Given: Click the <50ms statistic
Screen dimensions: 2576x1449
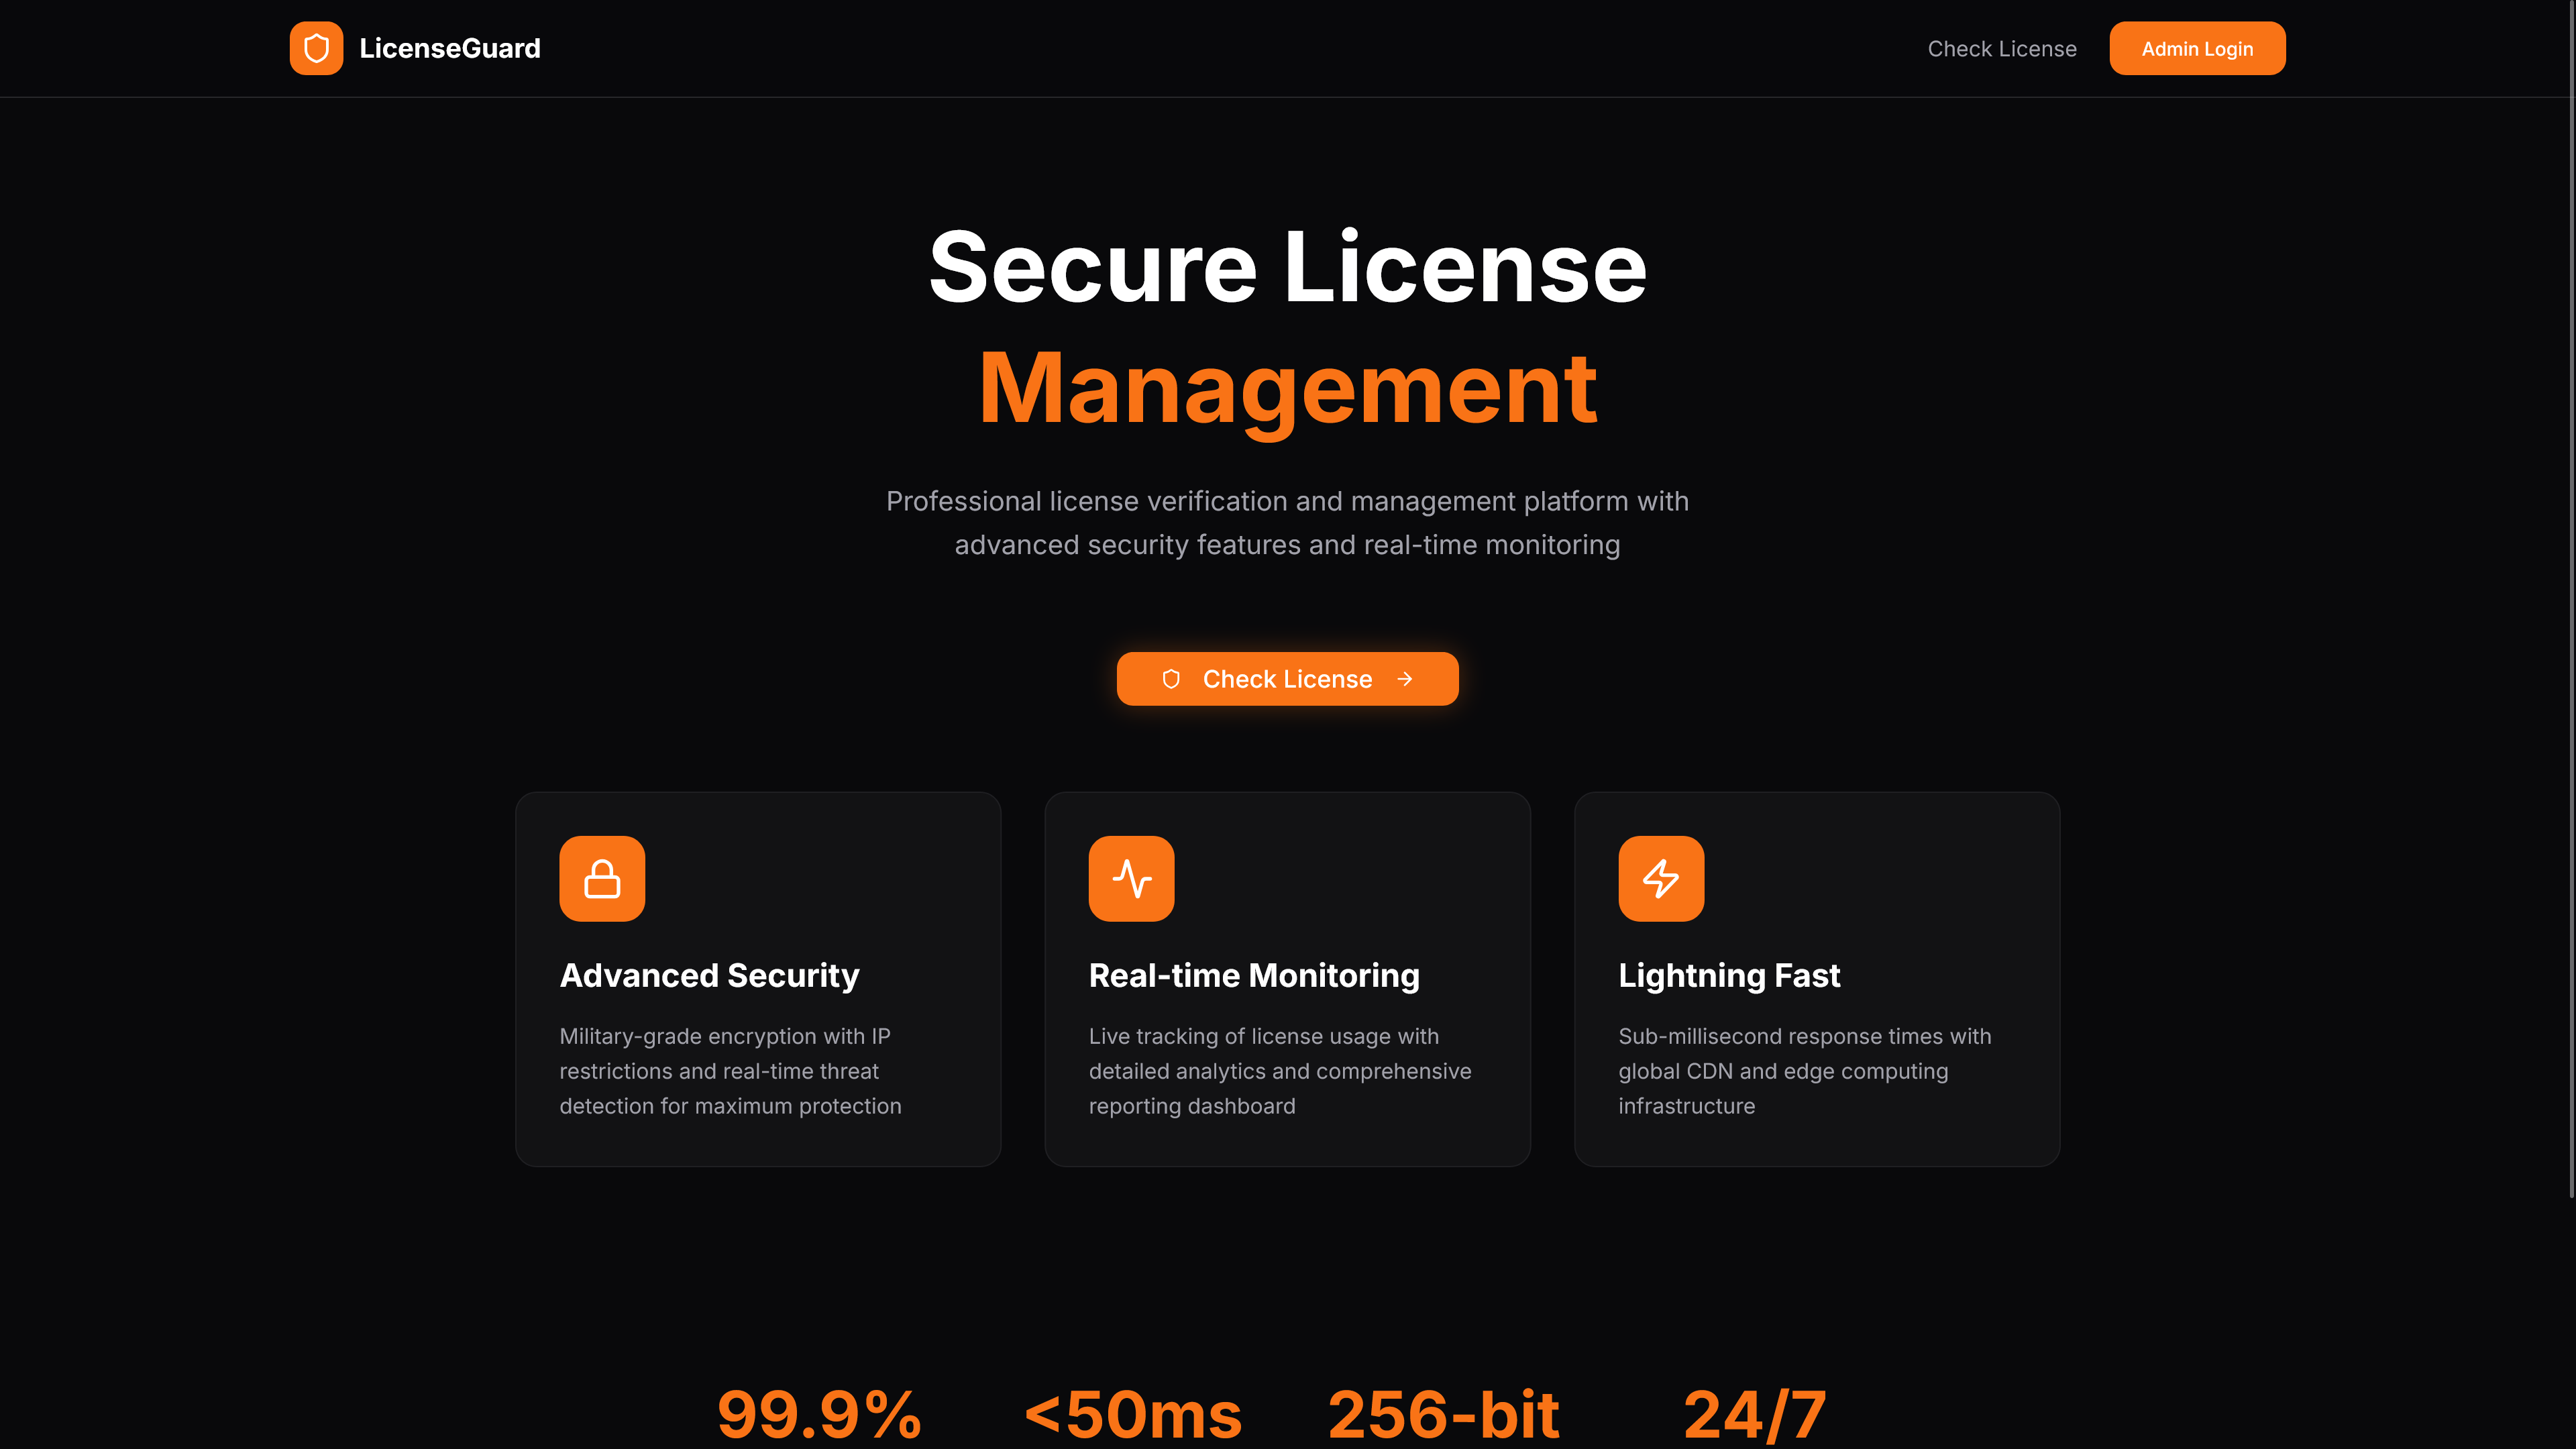Looking at the screenshot, I should (x=1133, y=1414).
